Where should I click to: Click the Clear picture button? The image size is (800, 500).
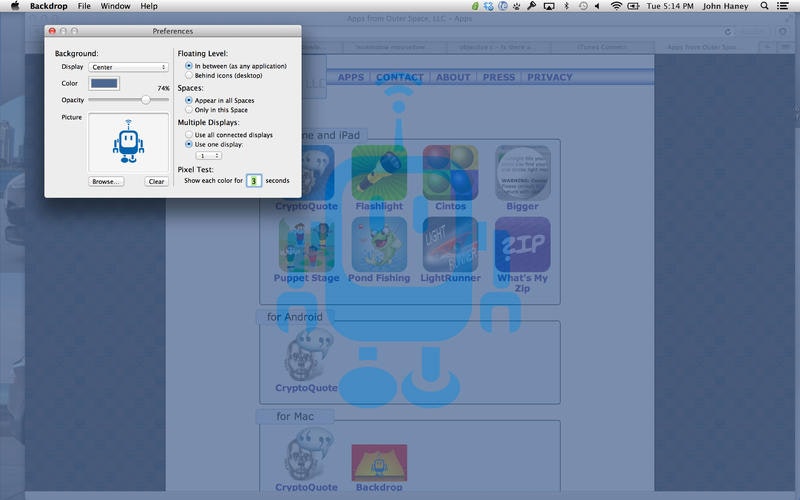156,182
